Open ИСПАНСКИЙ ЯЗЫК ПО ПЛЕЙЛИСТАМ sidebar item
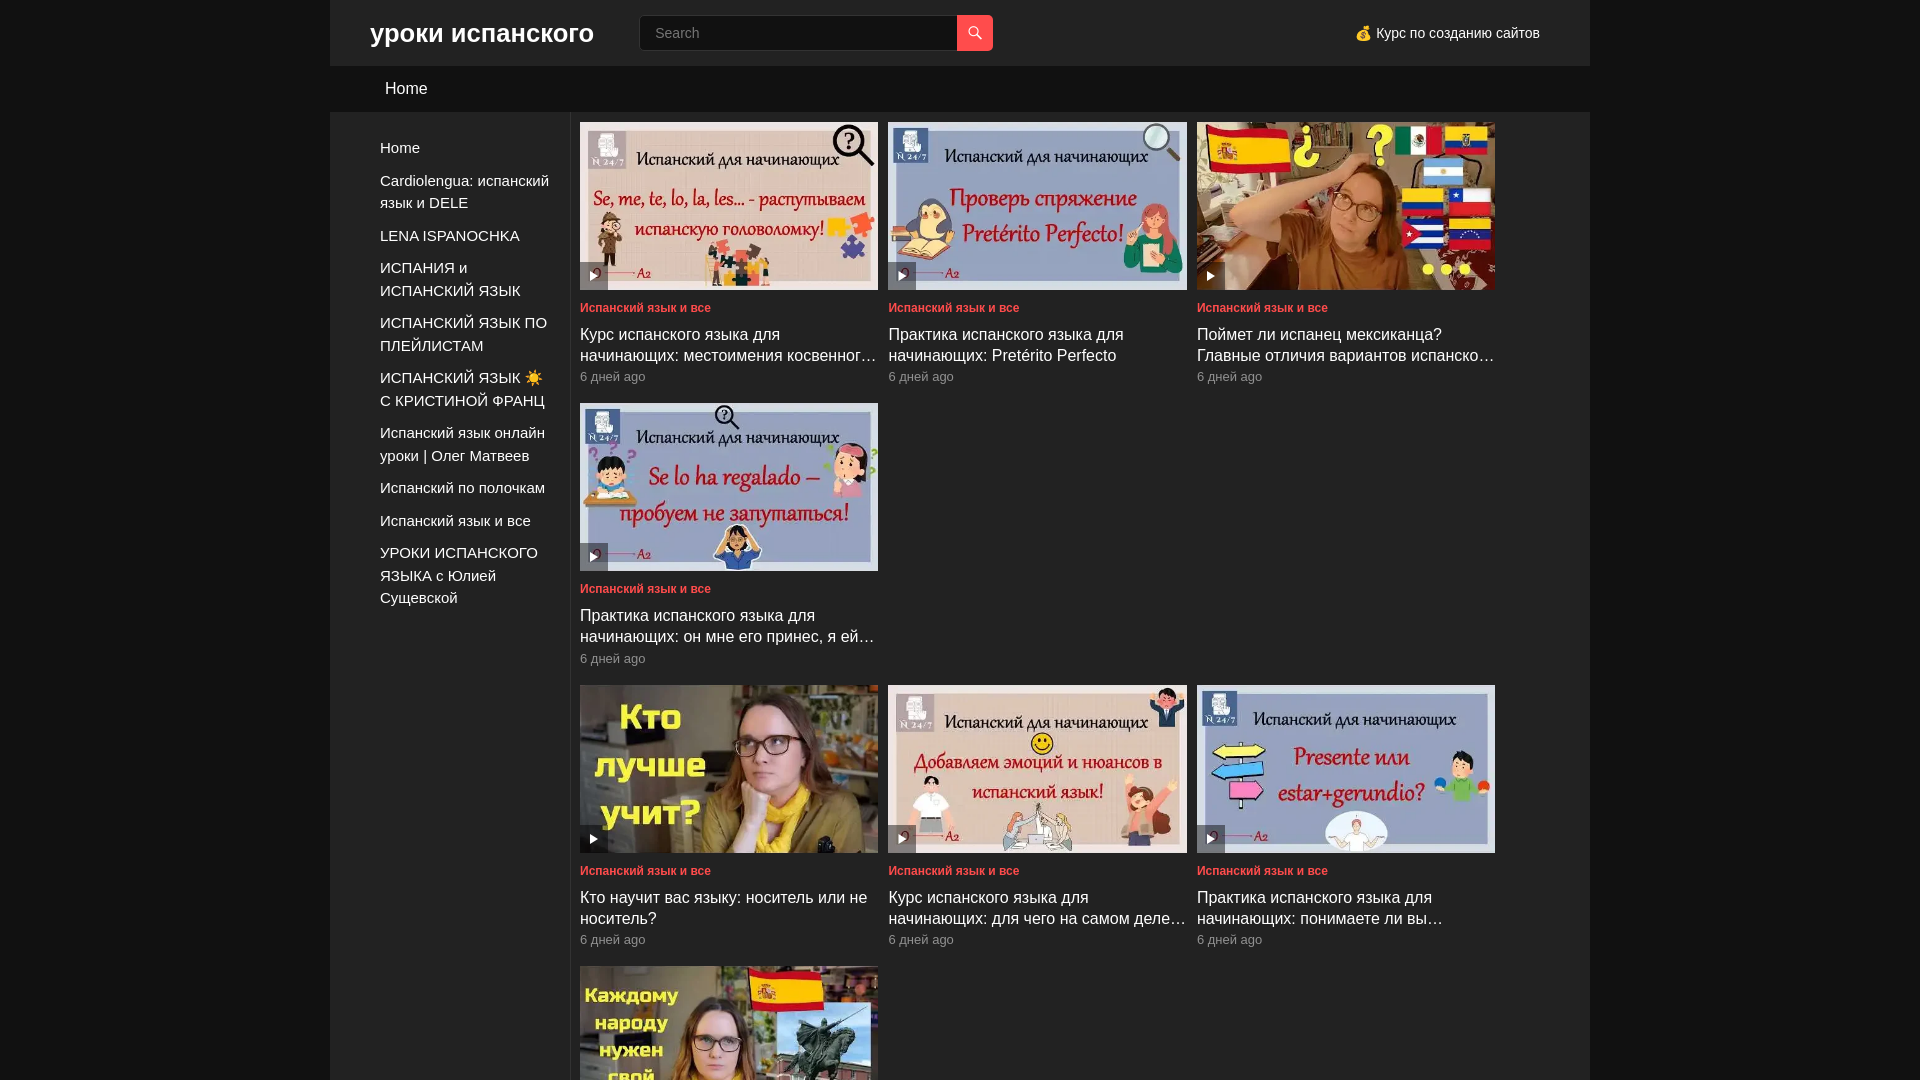Viewport: 1920px width, 1080px height. (463, 334)
